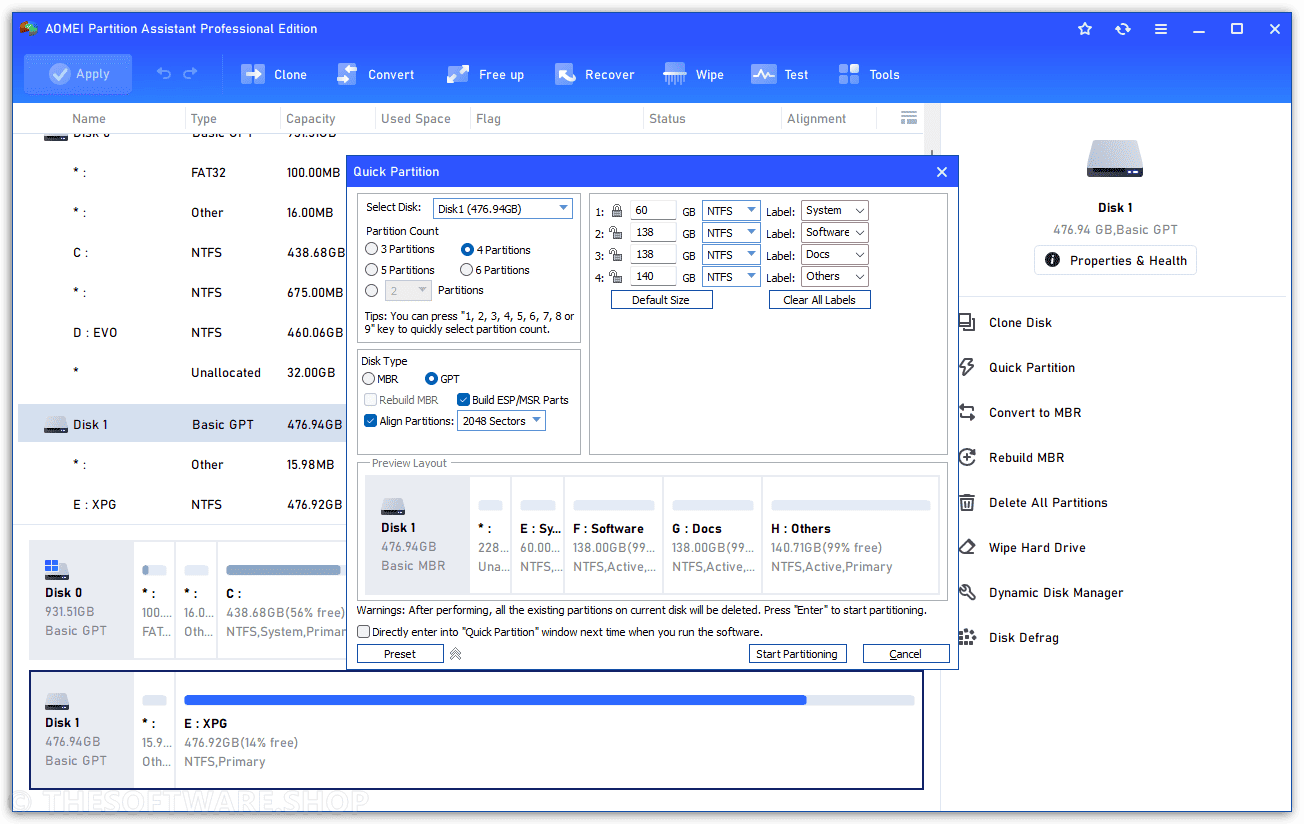Click the Start Partitioning button
Screen dimensions: 1304x824
[797, 654]
